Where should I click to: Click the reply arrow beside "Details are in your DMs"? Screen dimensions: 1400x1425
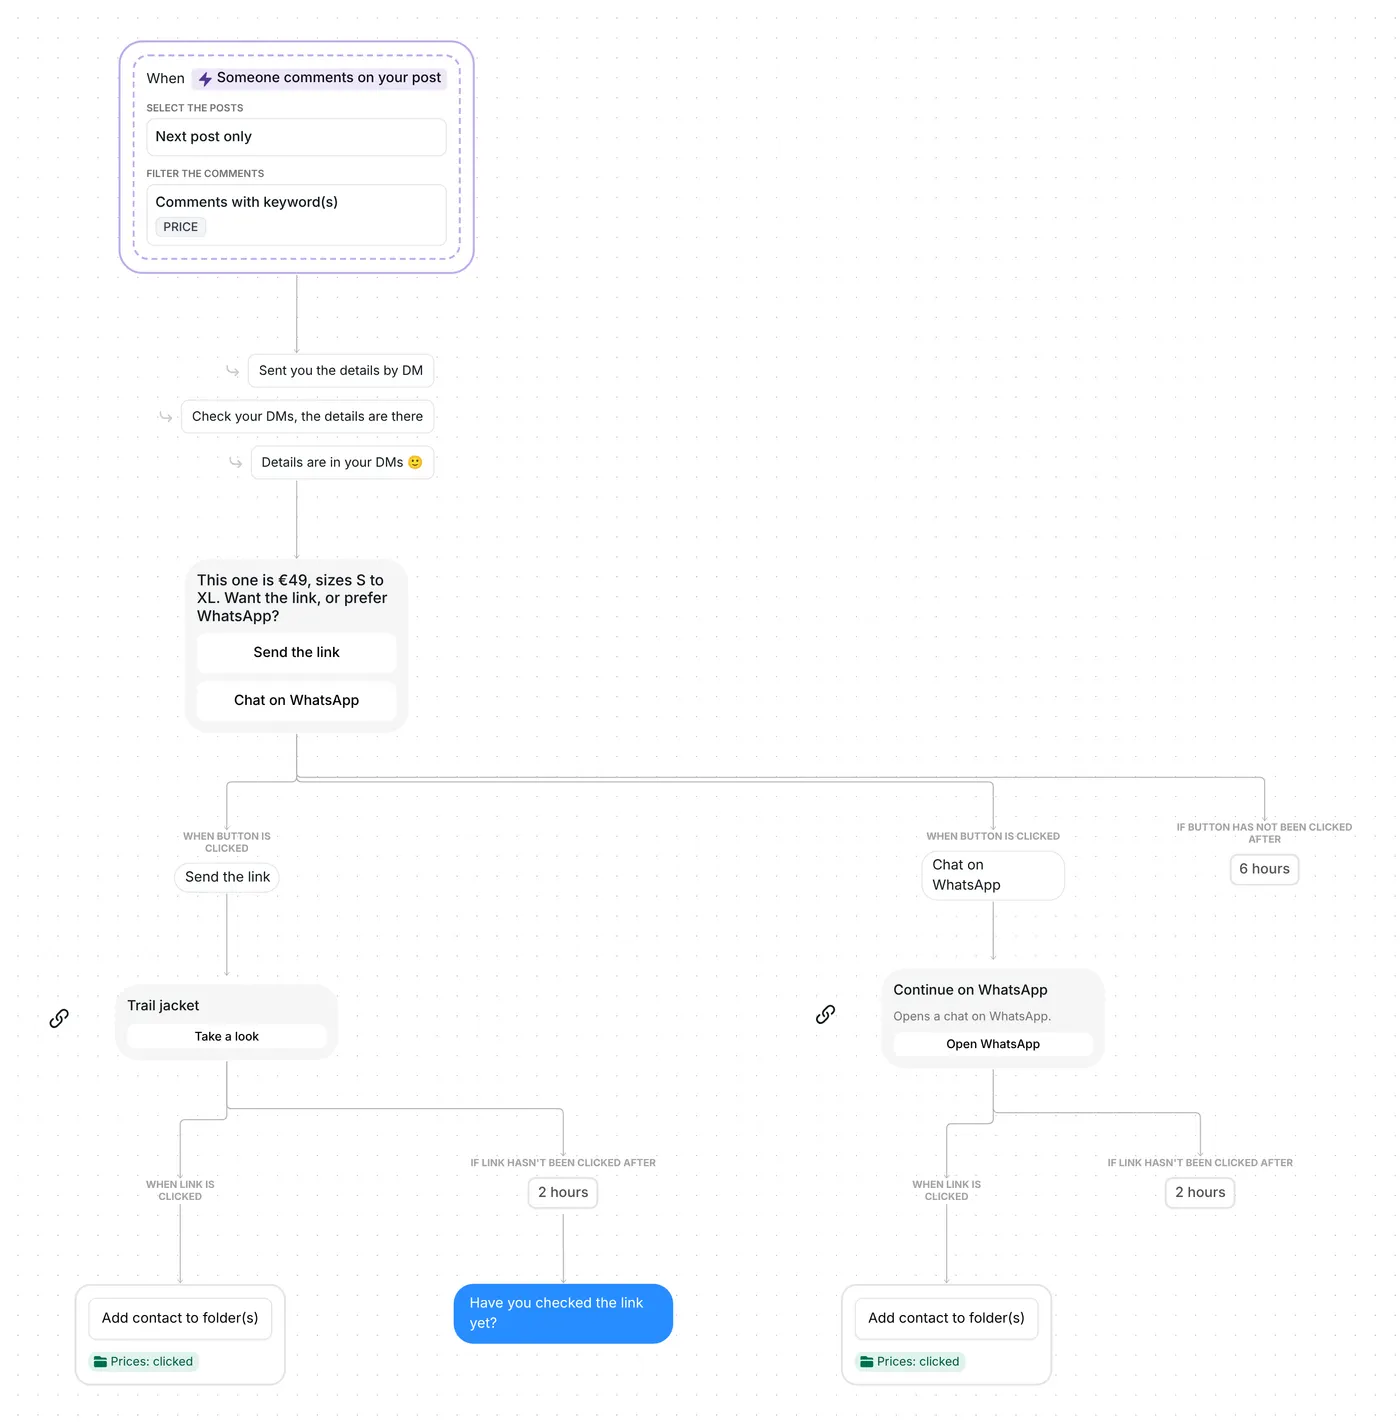coord(235,463)
